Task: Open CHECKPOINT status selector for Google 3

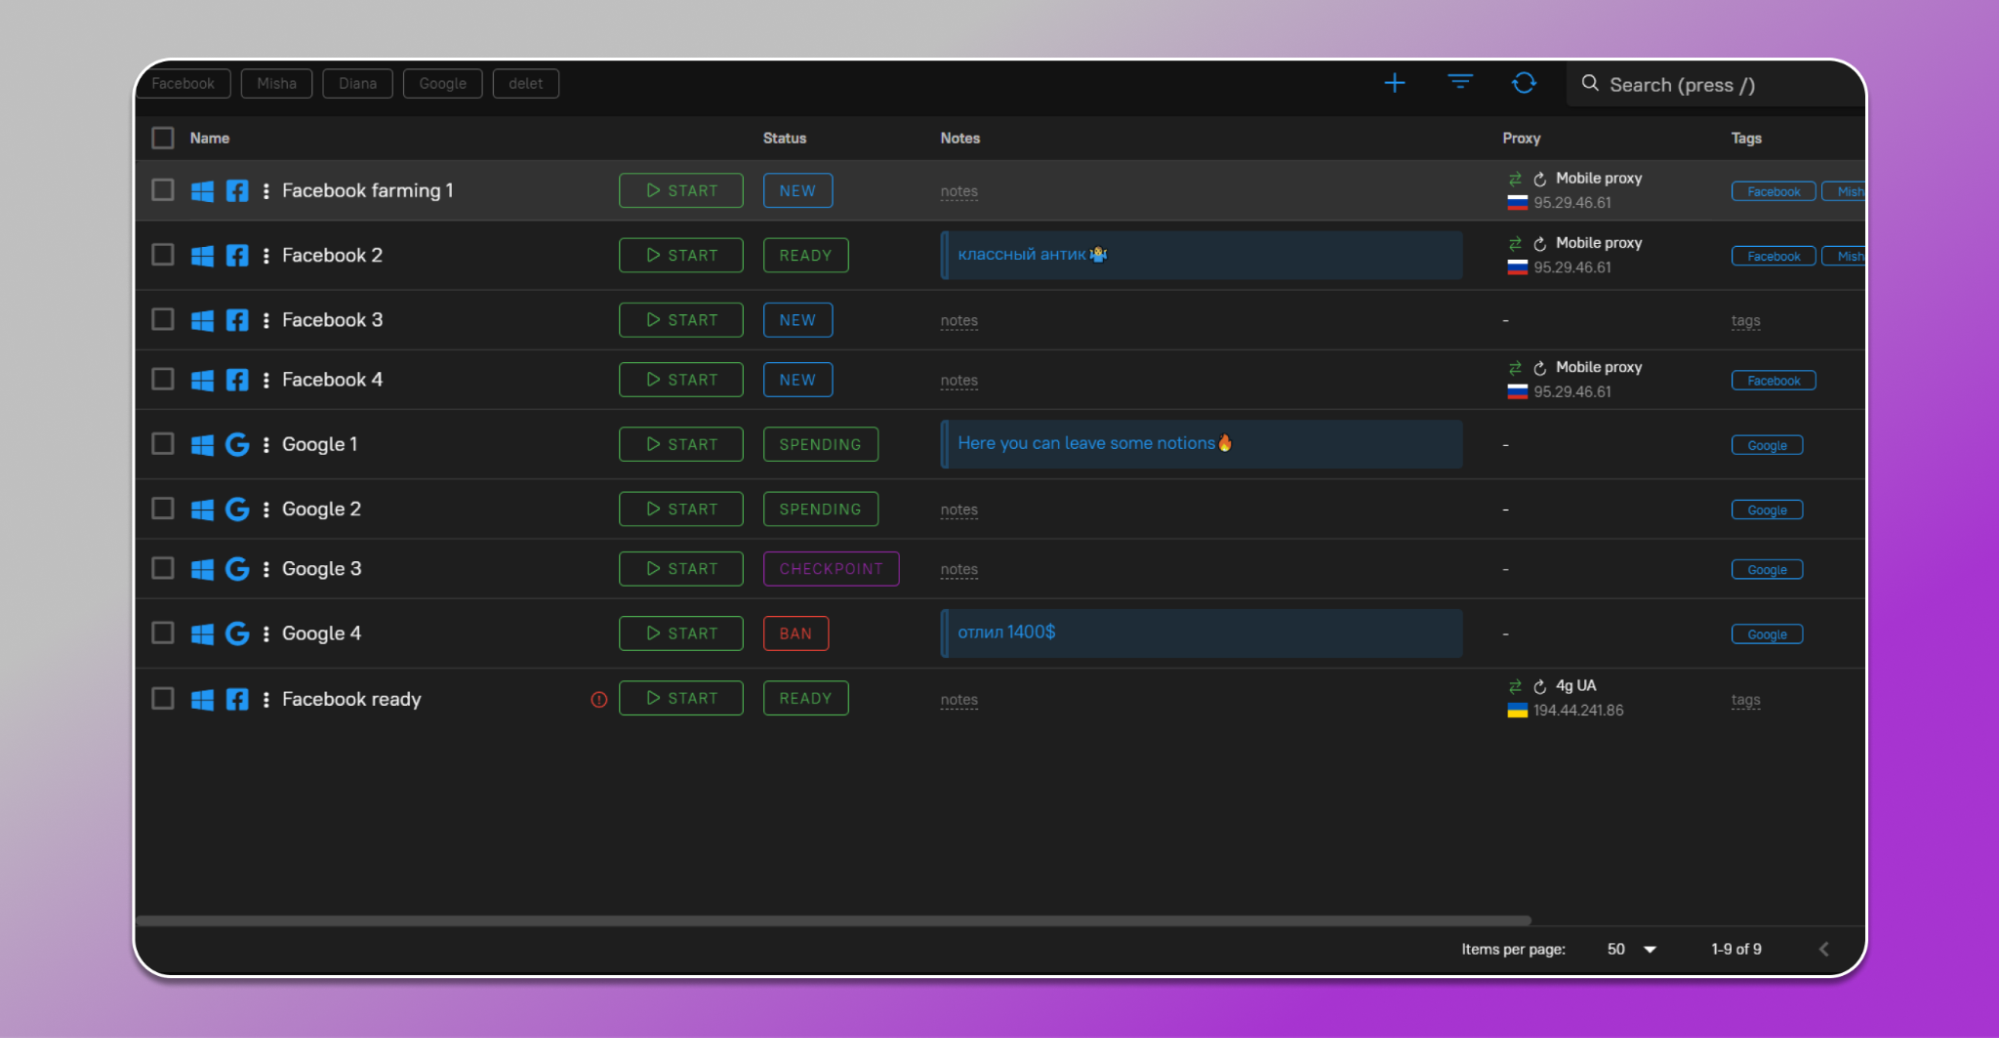Action: (830, 569)
